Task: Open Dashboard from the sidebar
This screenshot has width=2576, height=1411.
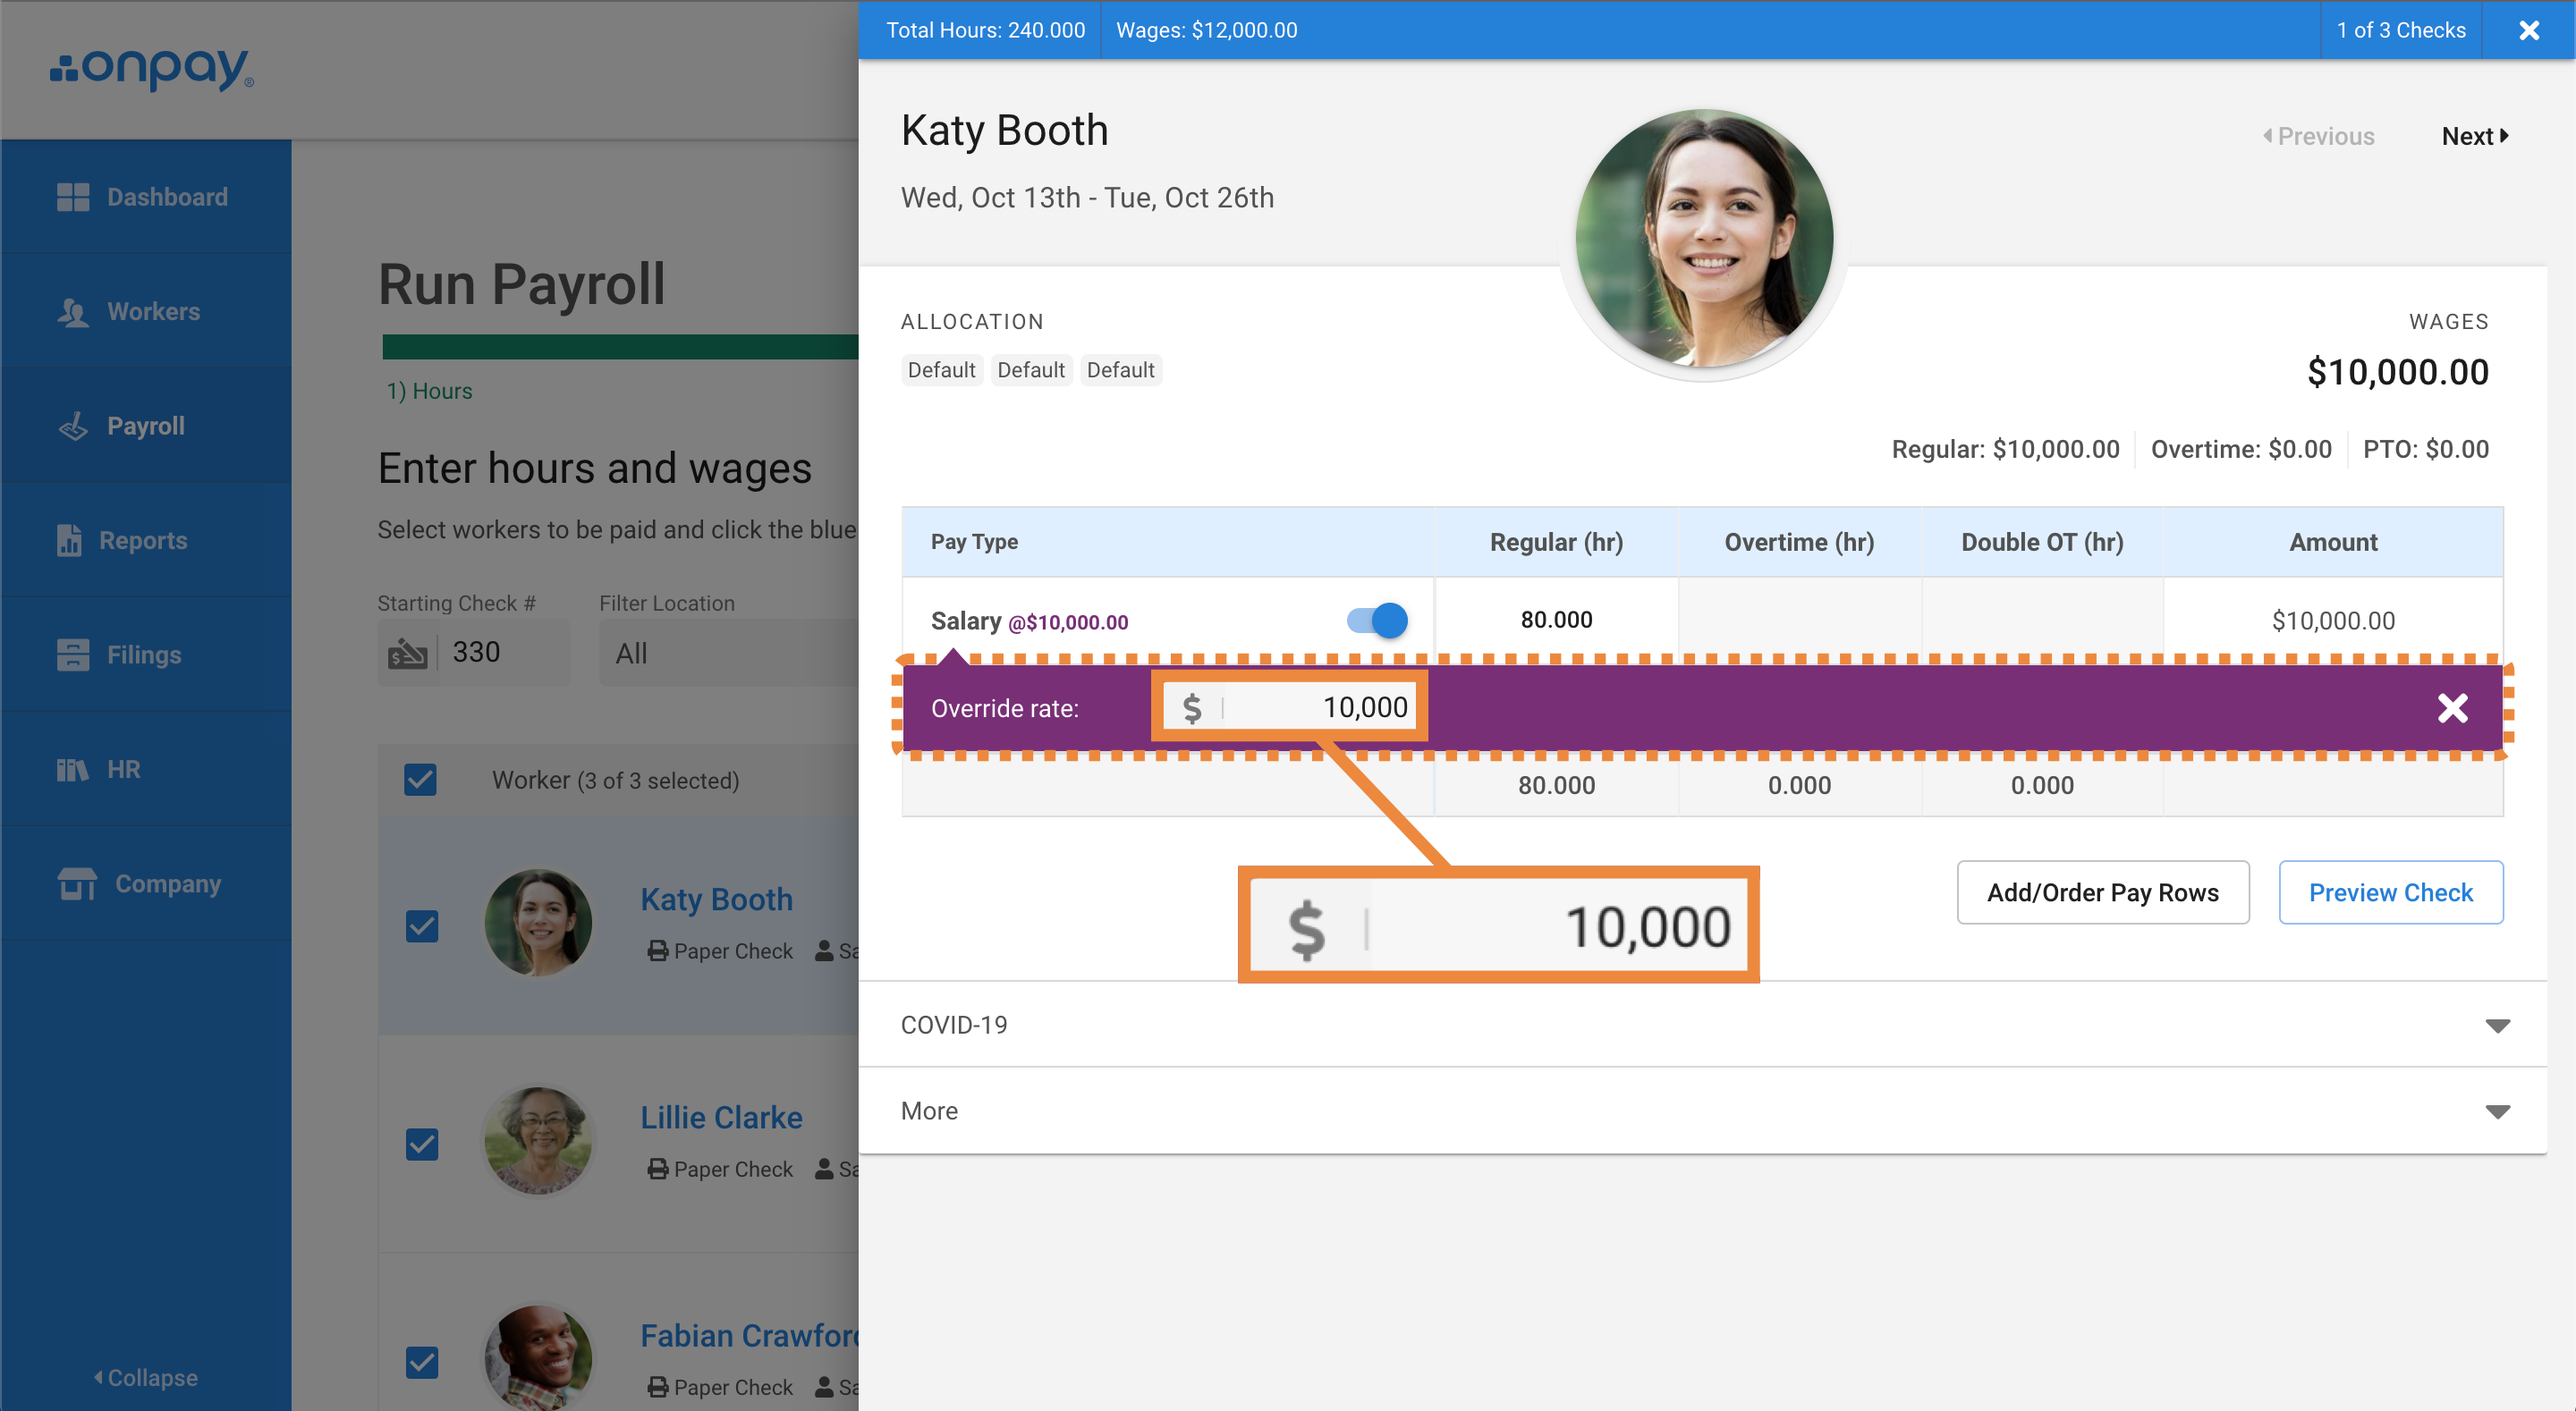Action: (146, 197)
